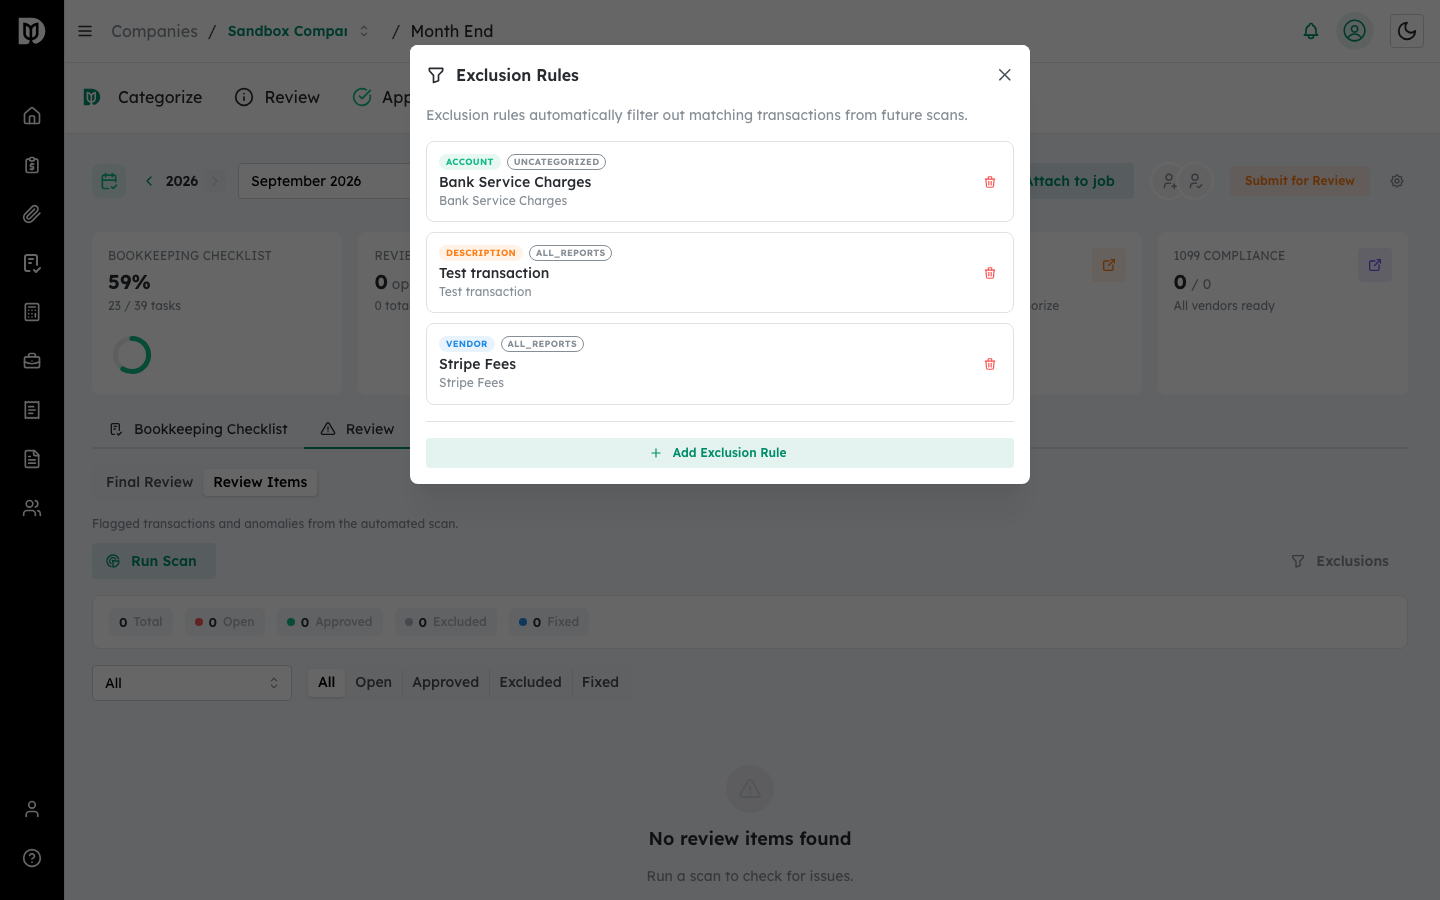Viewport: 1440px width, 900px height.
Task: Filter by Excluded status tab
Action: click(530, 682)
